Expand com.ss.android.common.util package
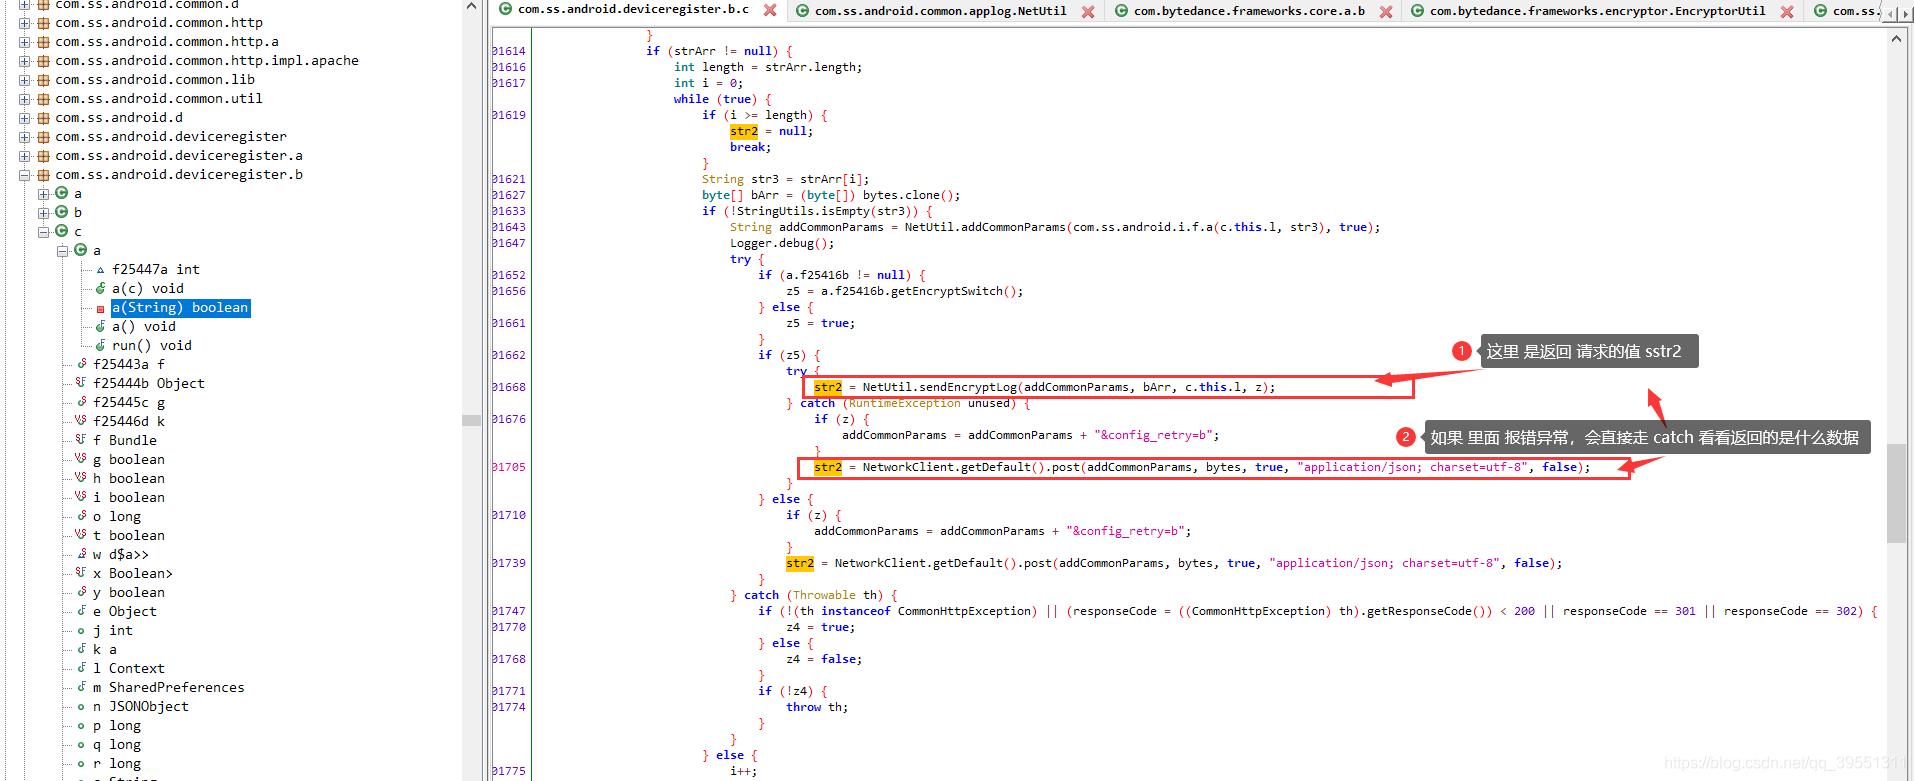 tap(24, 99)
